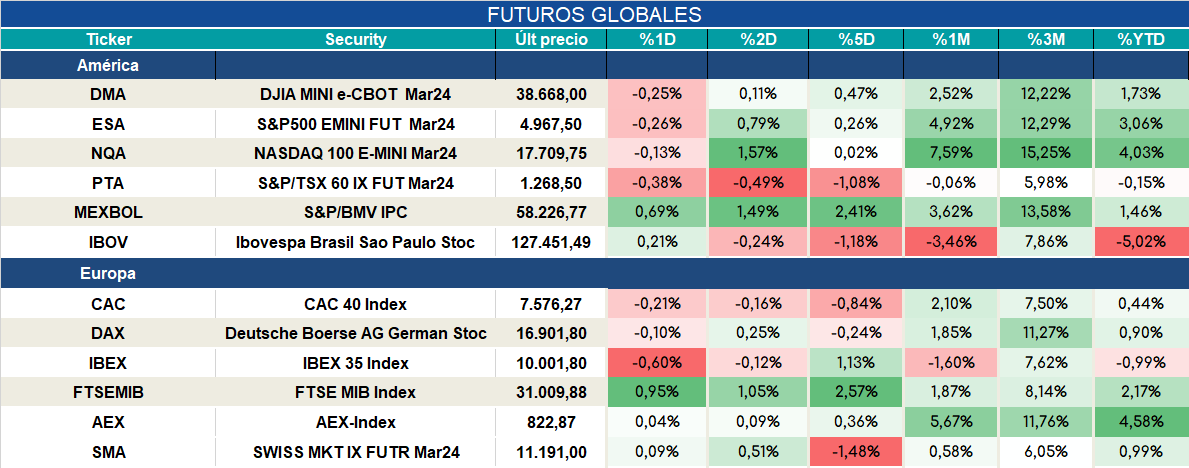The image size is (1189, 468).
Task: Click the Ticker column header
Action: 108,40
